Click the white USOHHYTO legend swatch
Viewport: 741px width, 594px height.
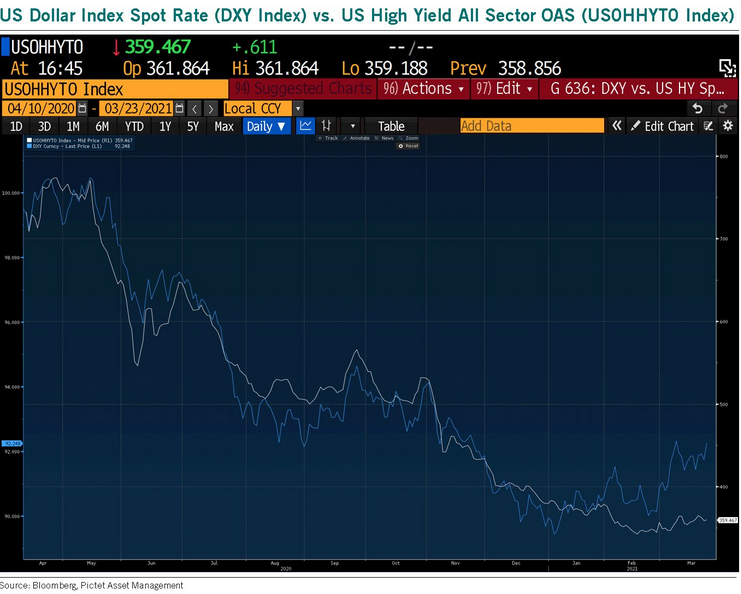[x=29, y=140]
